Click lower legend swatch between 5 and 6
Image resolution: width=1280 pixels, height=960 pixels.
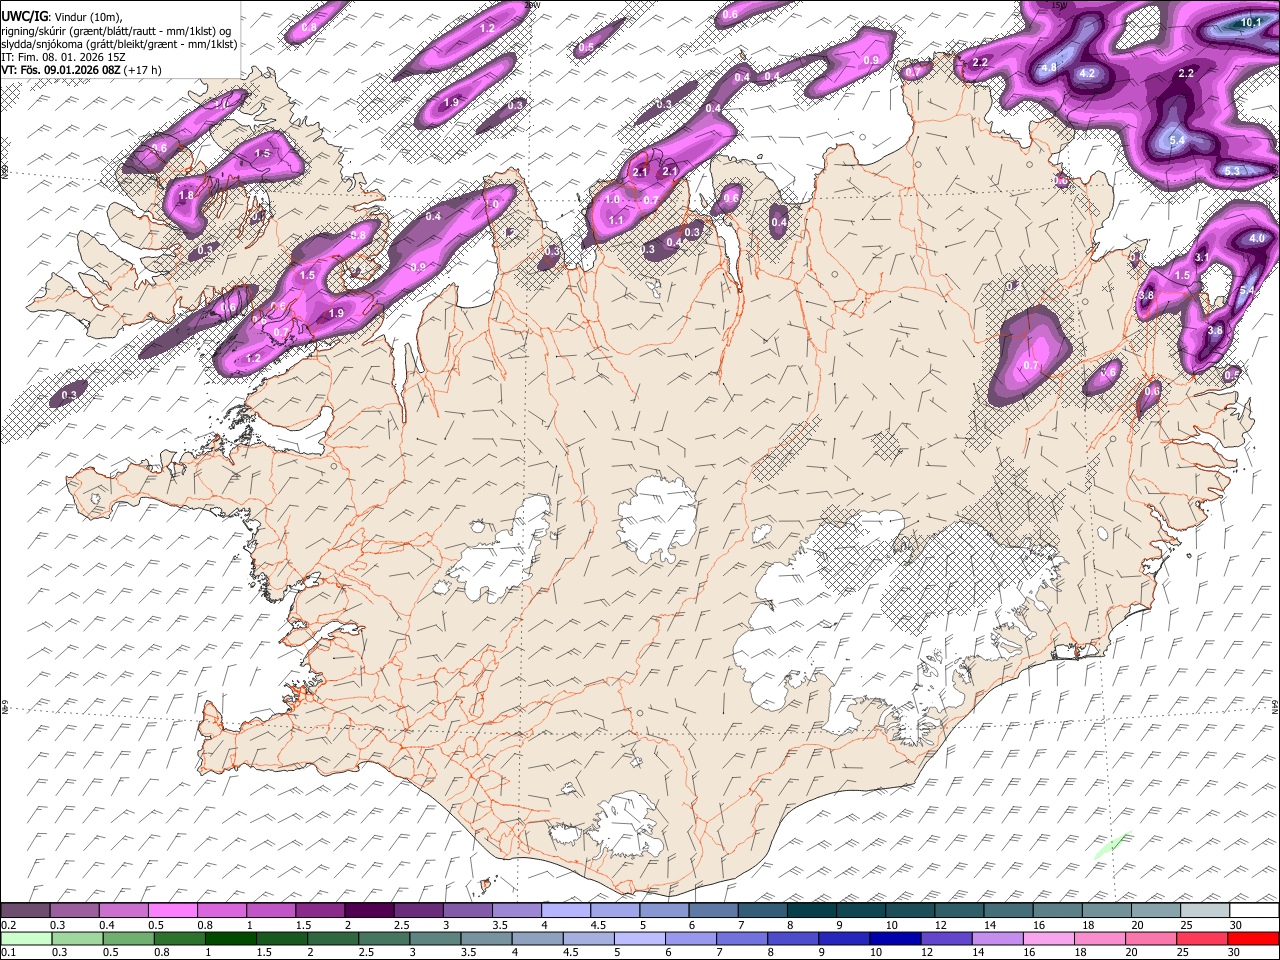pos(639,938)
